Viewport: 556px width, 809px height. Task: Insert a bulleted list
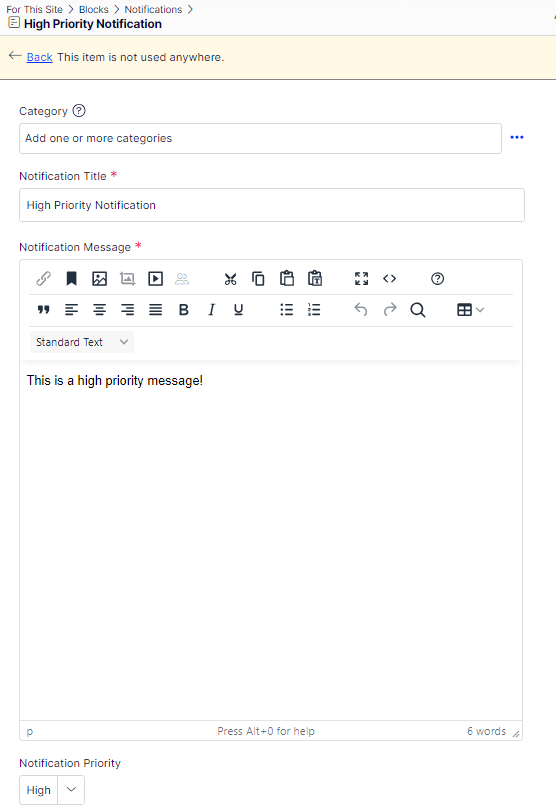tap(287, 310)
